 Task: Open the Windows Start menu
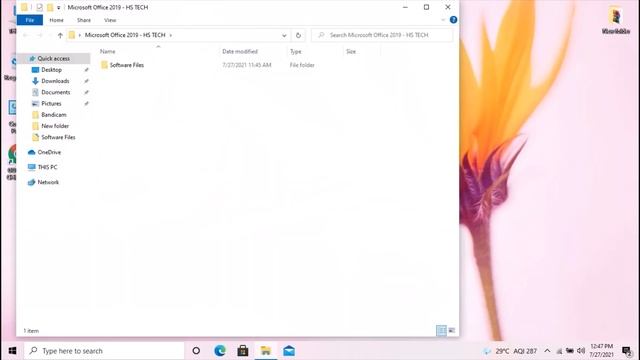tap(12, 351)
